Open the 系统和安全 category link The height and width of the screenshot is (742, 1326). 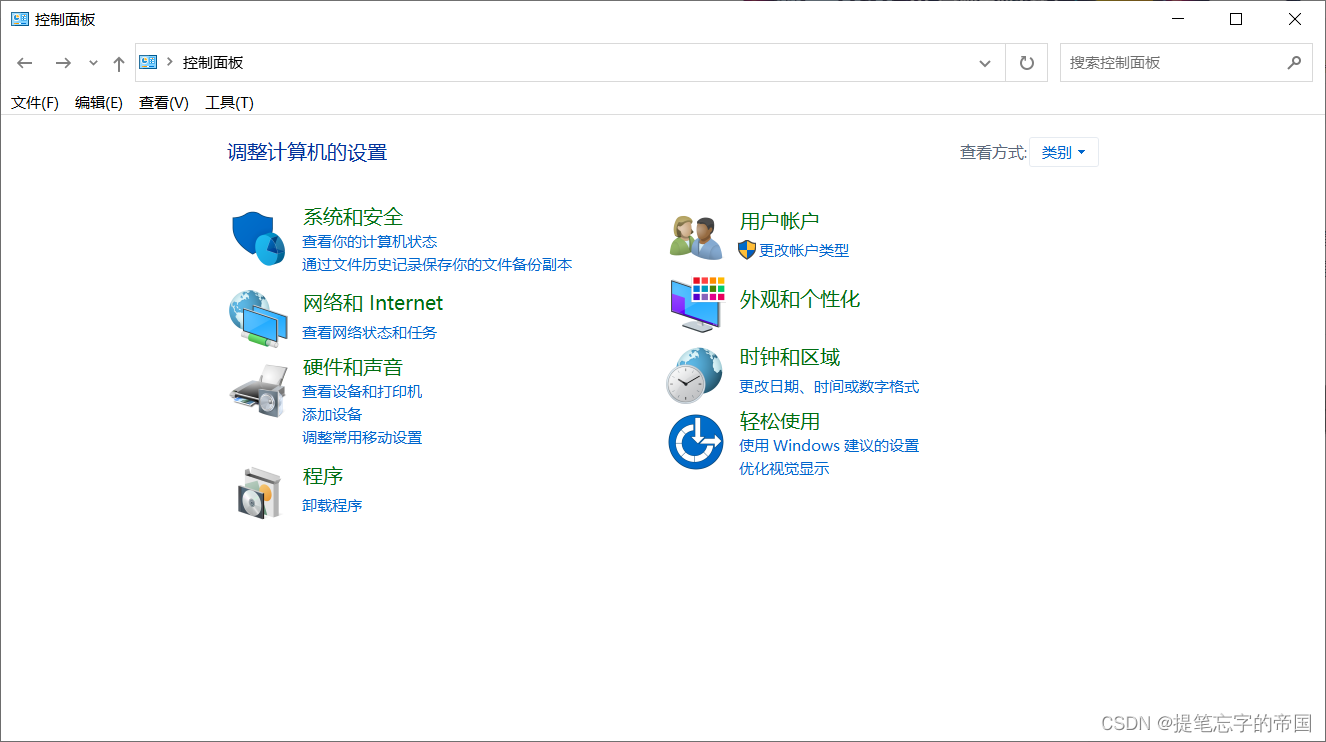pos(353,216)
